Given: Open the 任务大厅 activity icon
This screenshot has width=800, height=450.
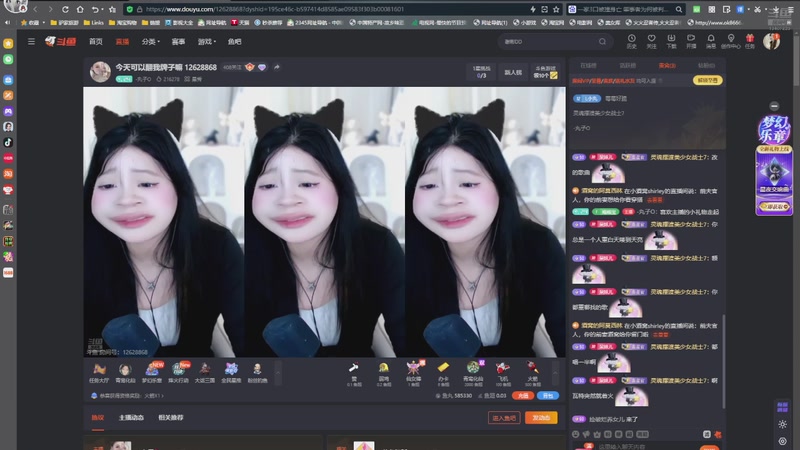Looking at the screenshot, I should coord(99,372).
